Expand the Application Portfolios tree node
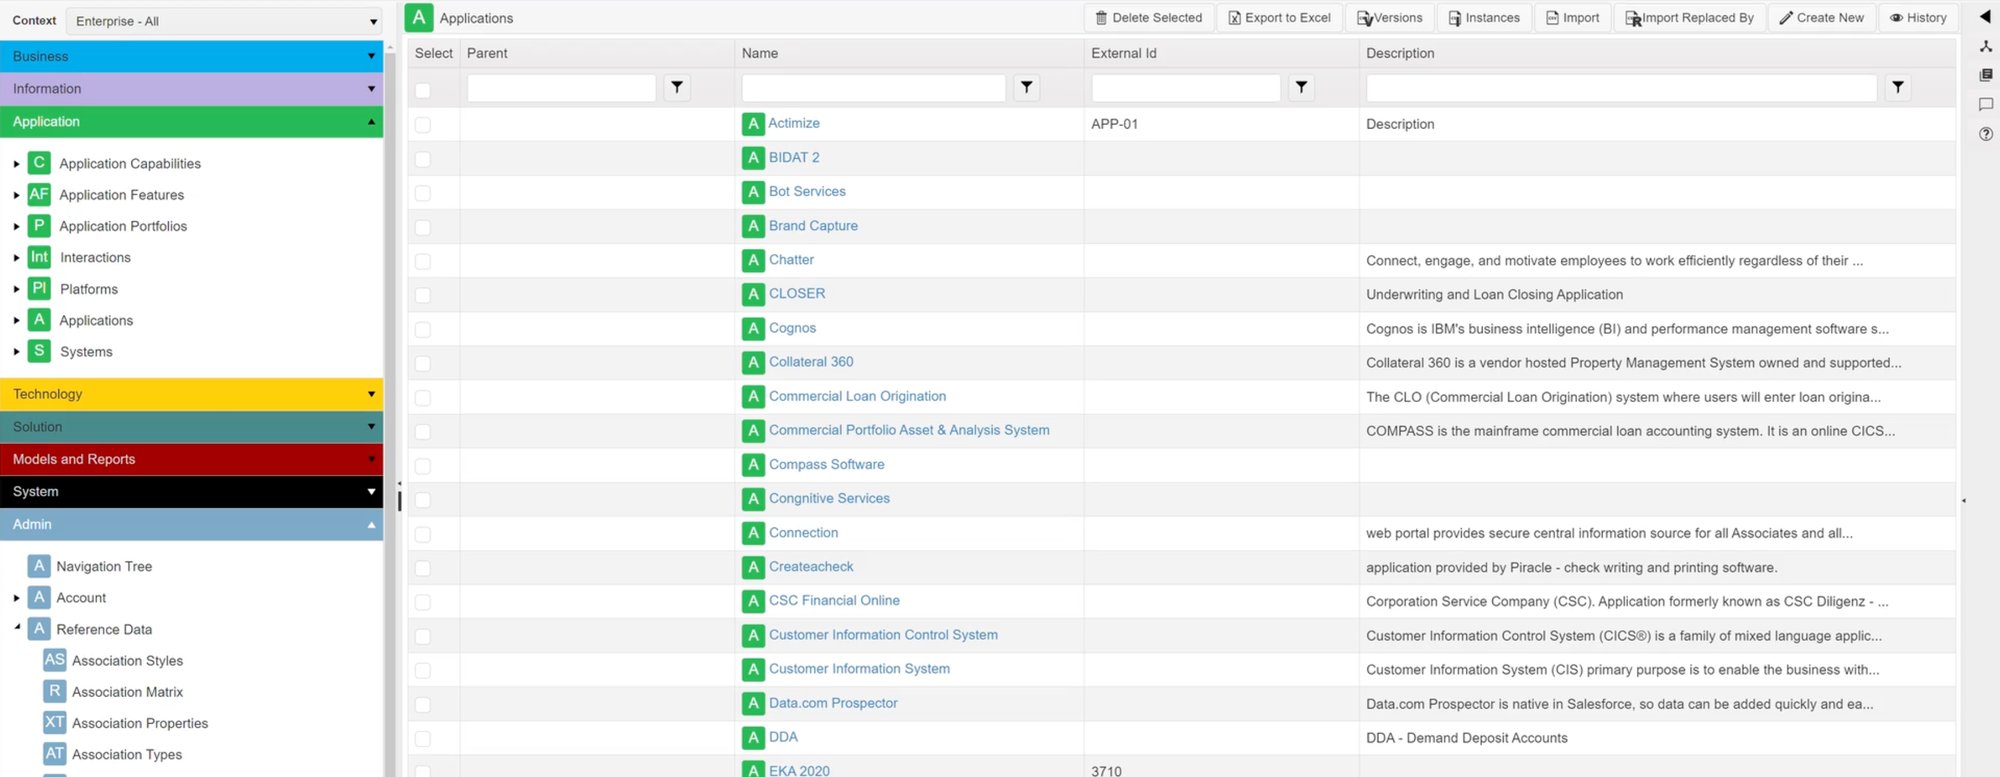This screenshot has width=2000, height=777. pyautogui.click(x=16, y=227)
